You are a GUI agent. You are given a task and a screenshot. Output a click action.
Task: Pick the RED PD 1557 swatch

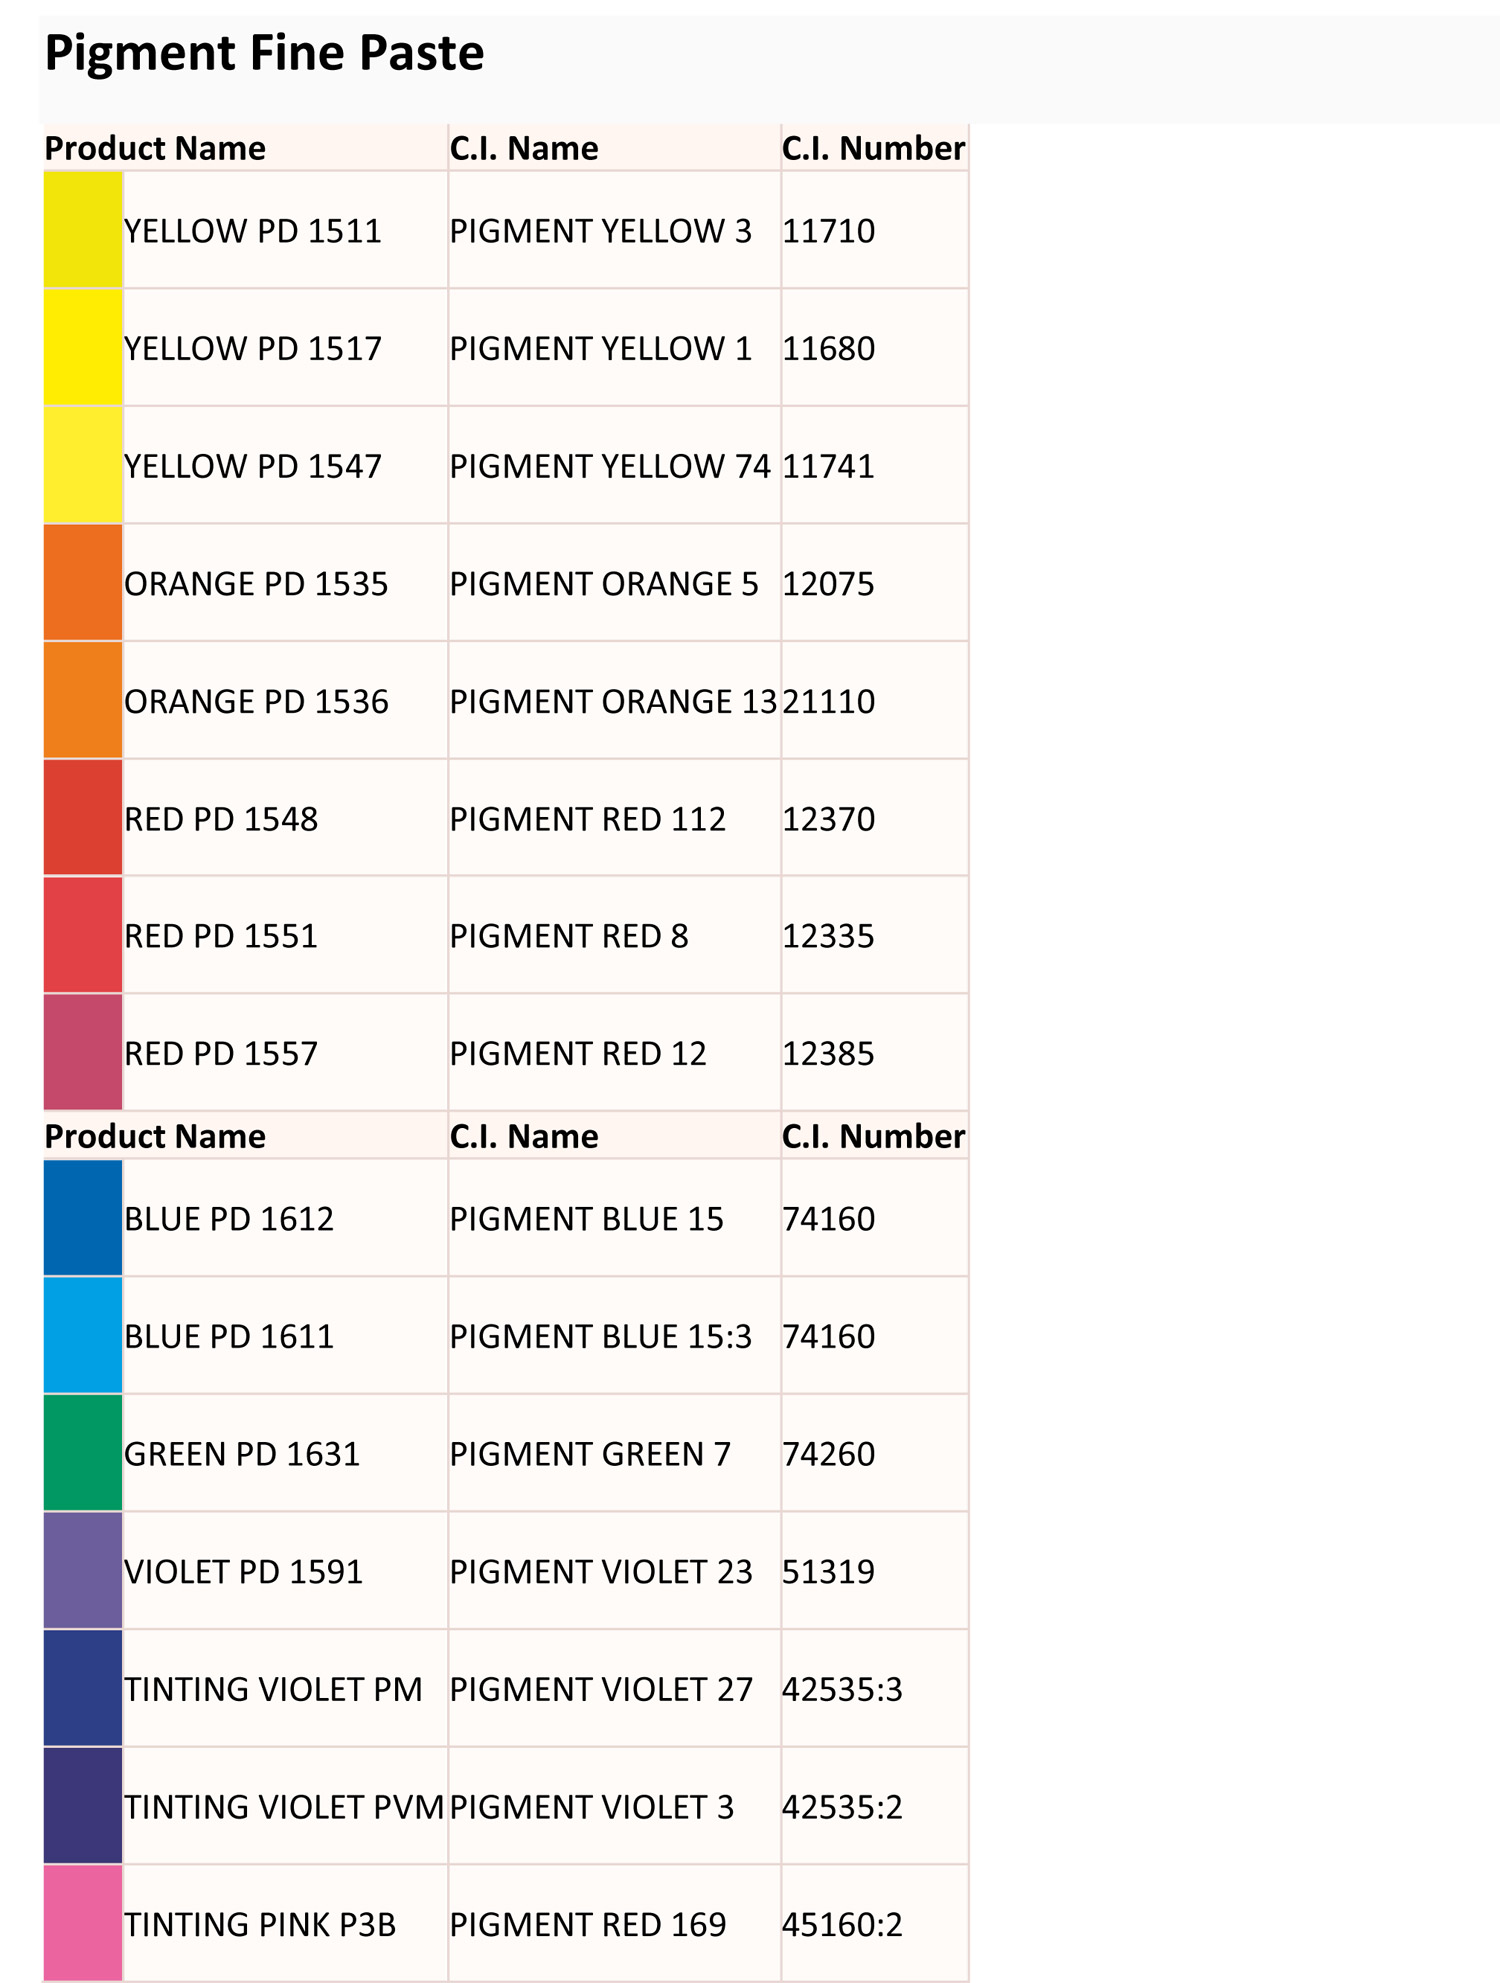[x=83, y=1052]
